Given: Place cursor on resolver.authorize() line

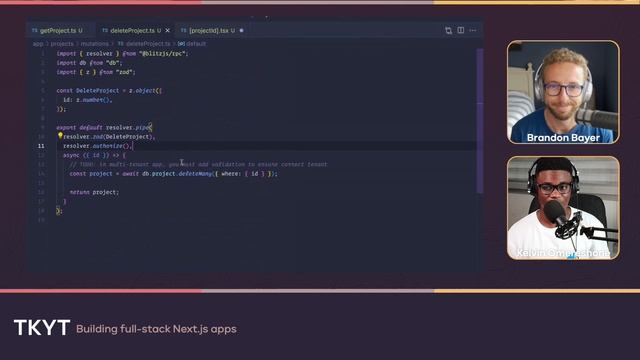Looking at the screenshot, I should [98, 146].
